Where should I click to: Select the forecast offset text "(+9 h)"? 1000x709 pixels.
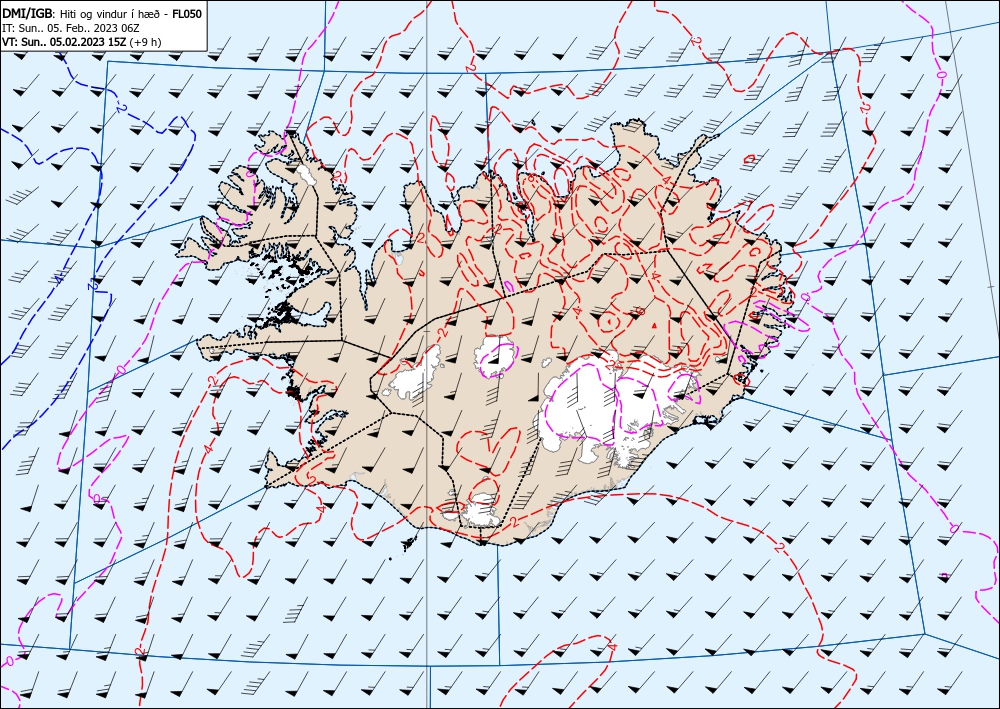[145, 43]
